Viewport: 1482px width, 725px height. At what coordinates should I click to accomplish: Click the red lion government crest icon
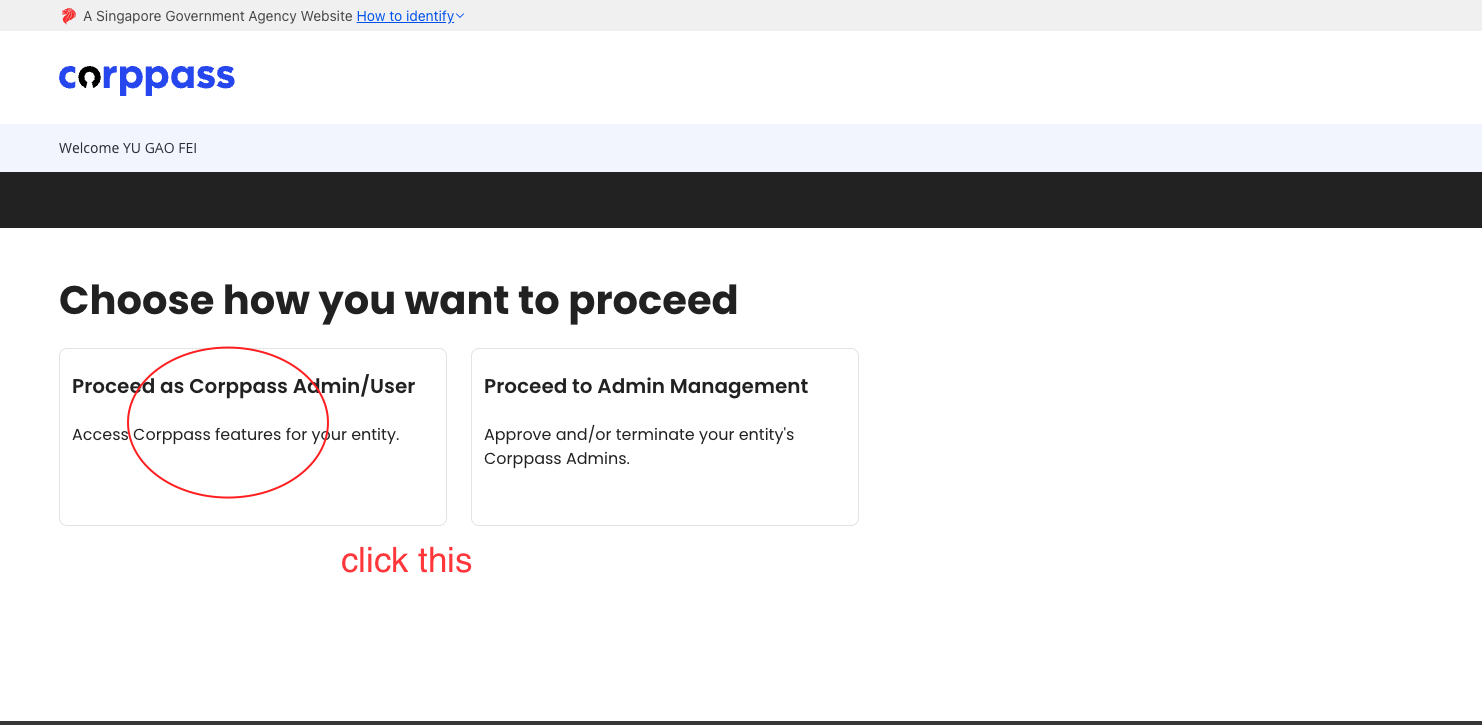click(x=68, y=16)
